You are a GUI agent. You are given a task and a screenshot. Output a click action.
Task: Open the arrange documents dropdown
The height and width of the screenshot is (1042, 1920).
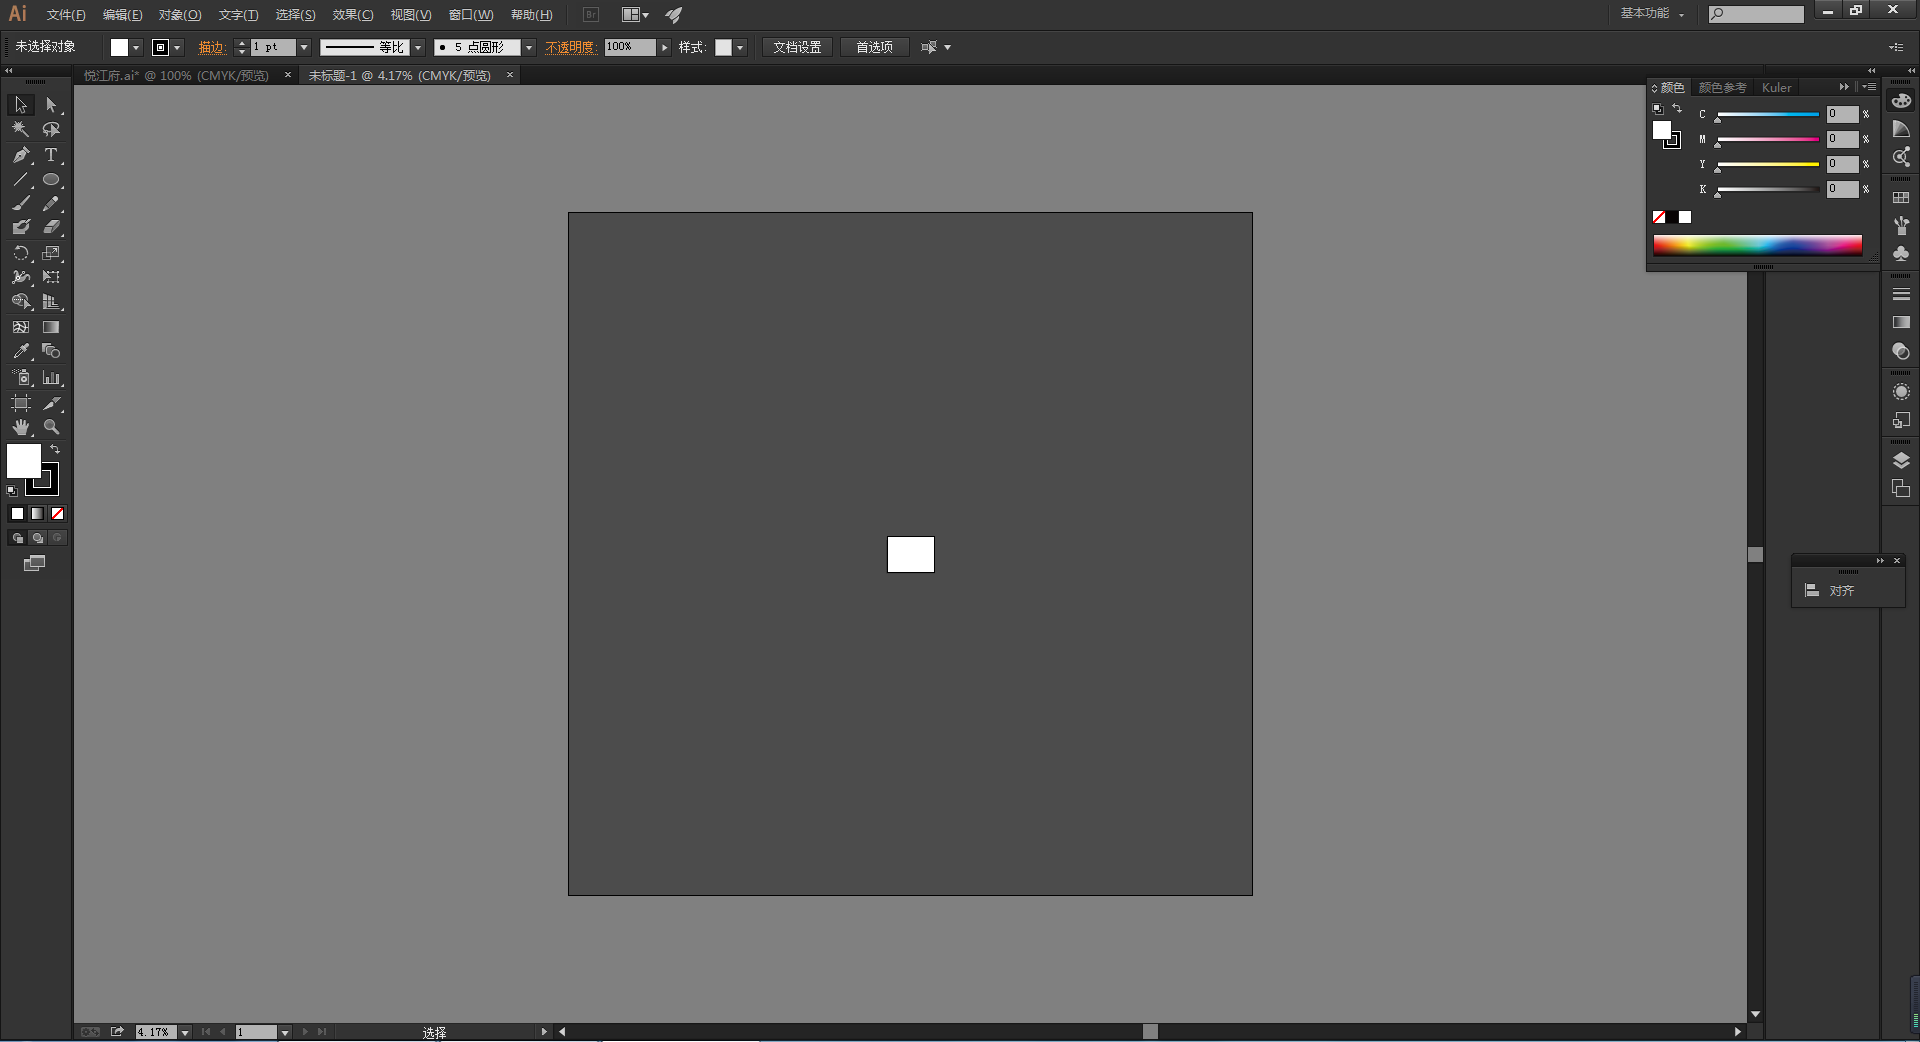coord(635,15)
